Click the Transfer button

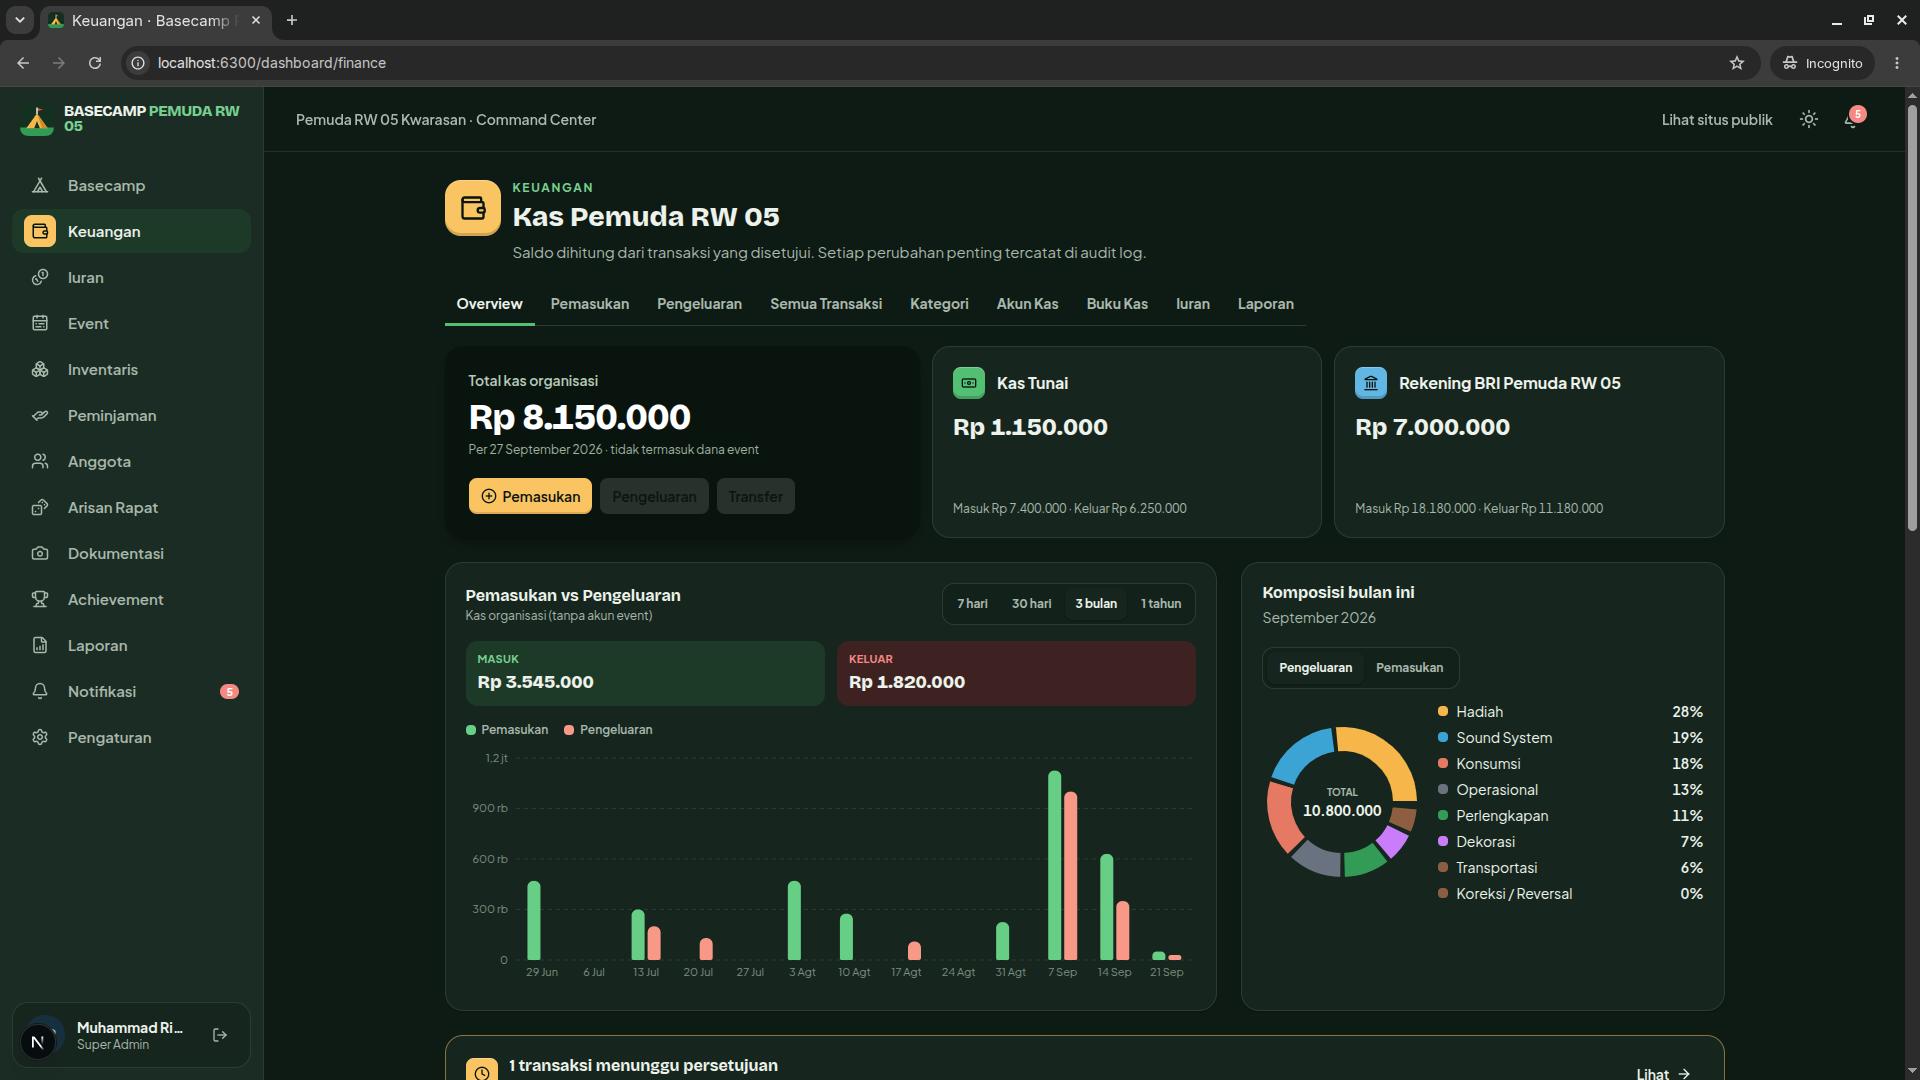click(756, 497)
